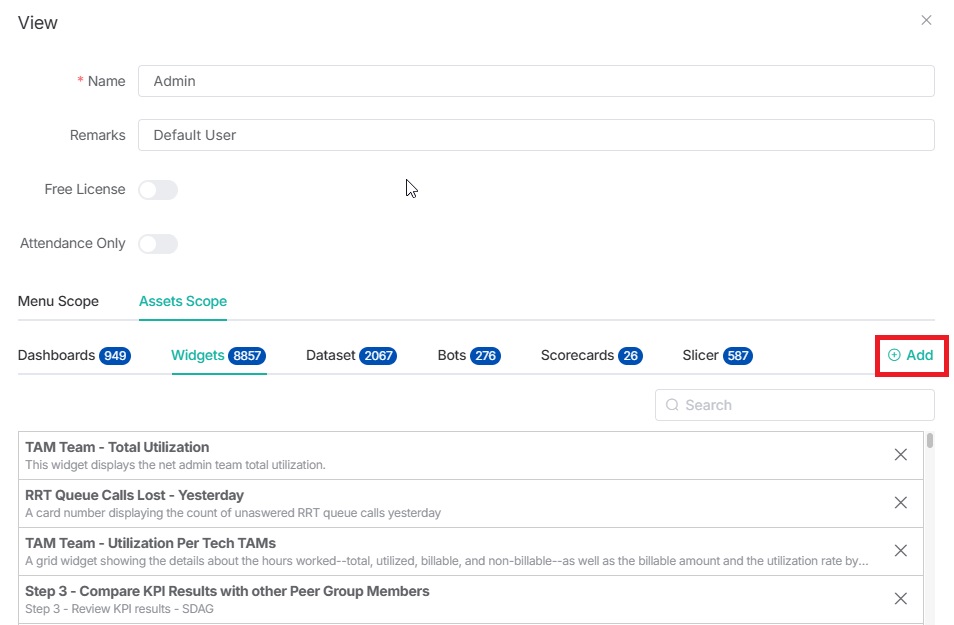Click the search magnifier icon
Screen dimensions: 954x625
pyautogui.click(x=672, y=405)
